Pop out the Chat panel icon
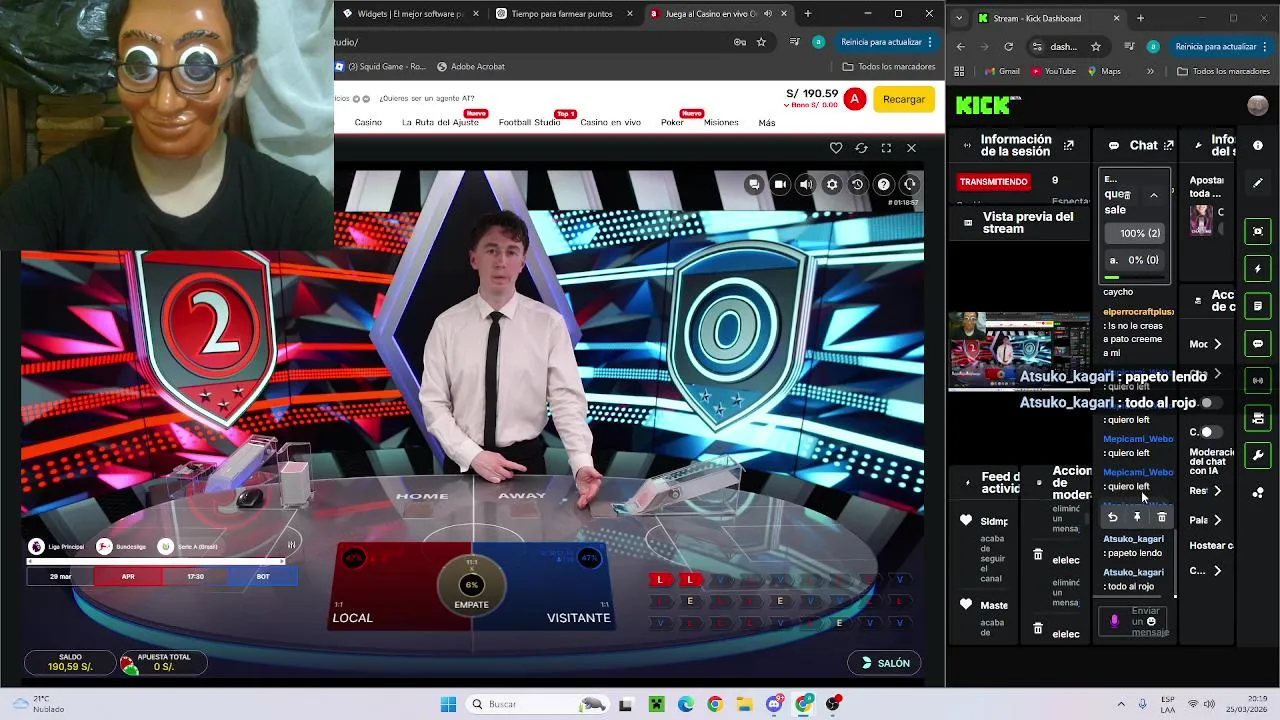 point(1168,146)
